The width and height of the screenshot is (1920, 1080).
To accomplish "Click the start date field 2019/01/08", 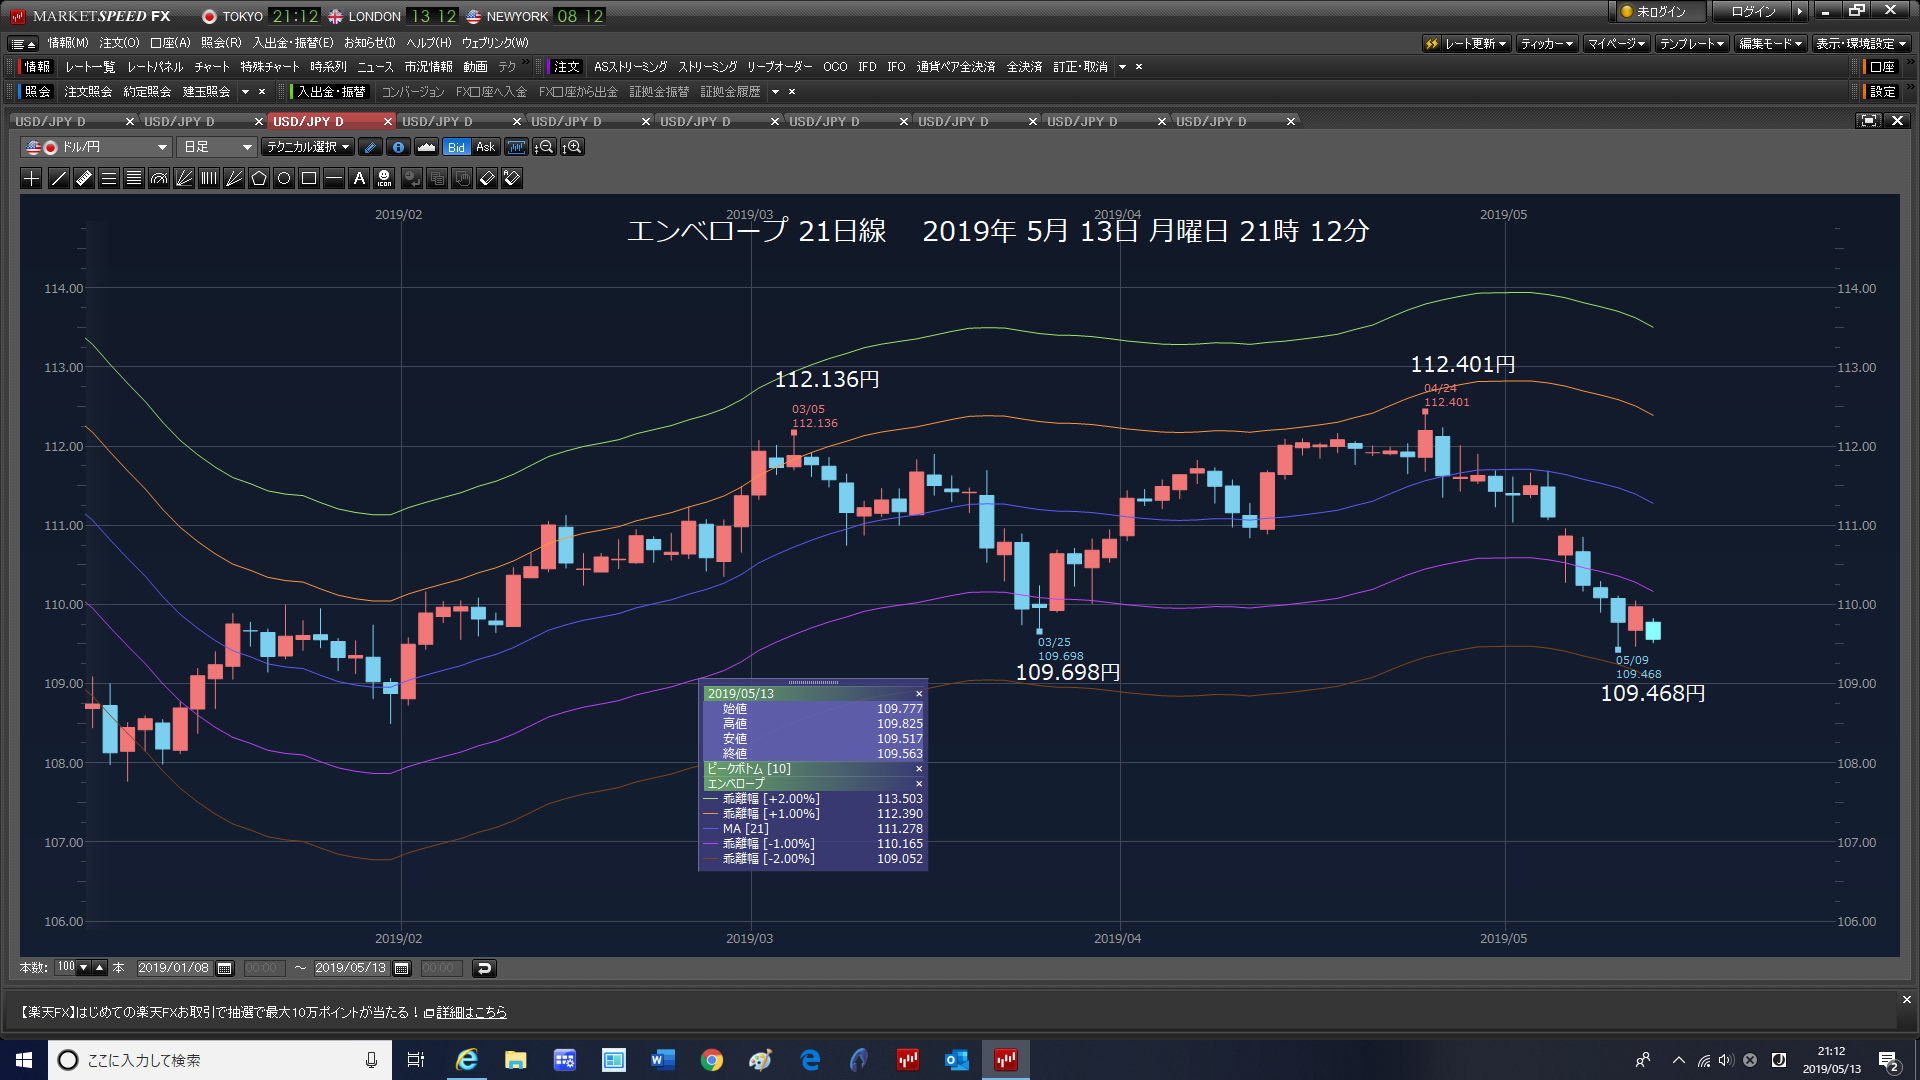I will coord(173,968).
